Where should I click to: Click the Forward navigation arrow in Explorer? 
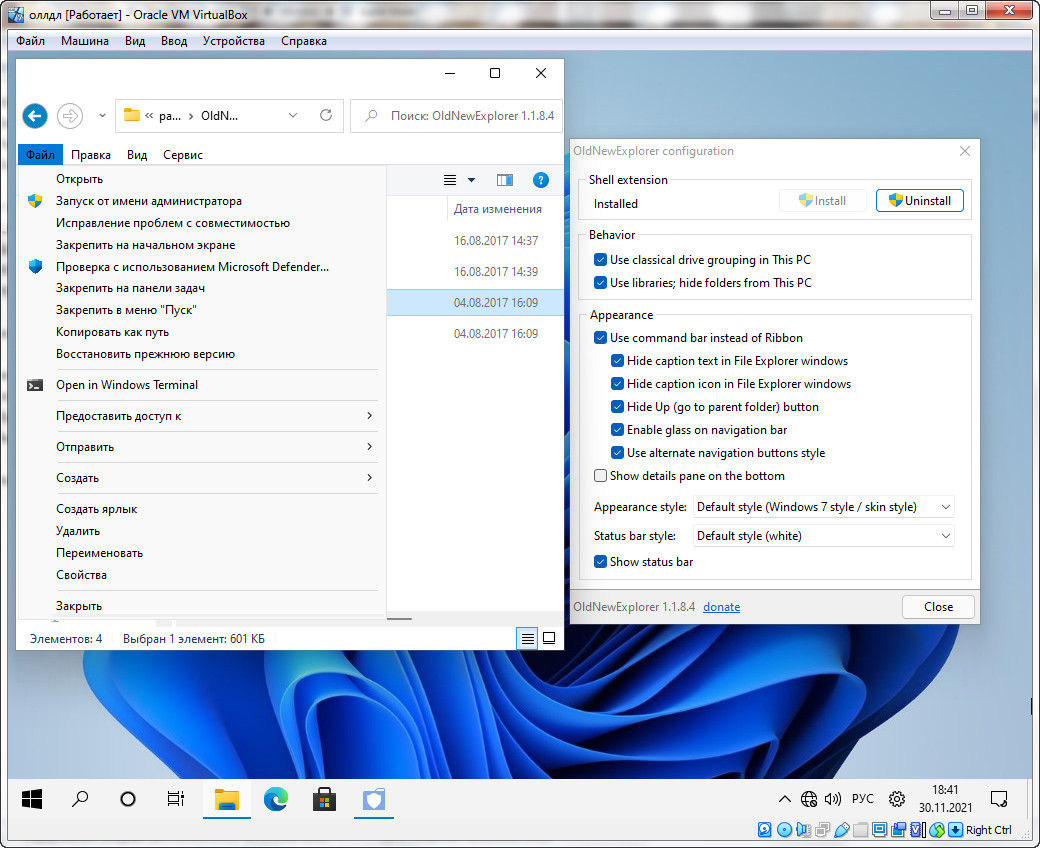tap(70, 116)
